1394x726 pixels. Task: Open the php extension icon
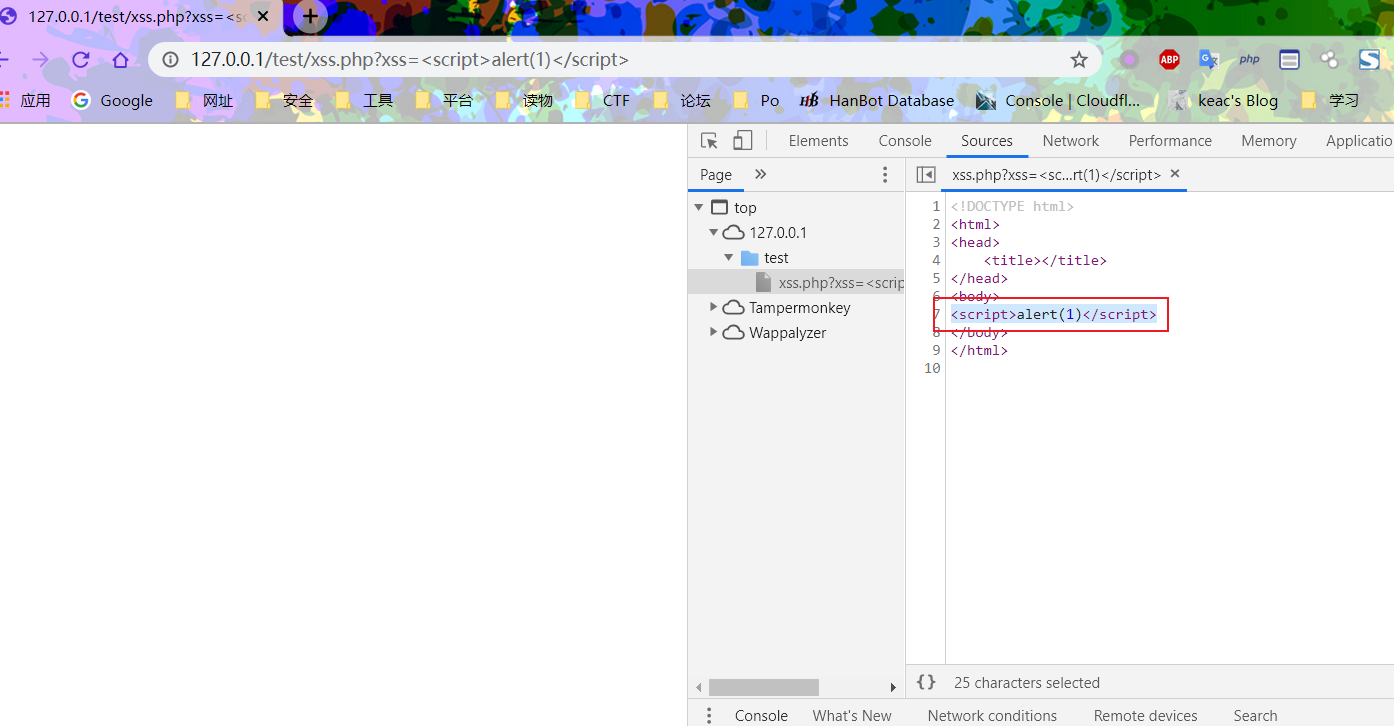(1249, 60)
